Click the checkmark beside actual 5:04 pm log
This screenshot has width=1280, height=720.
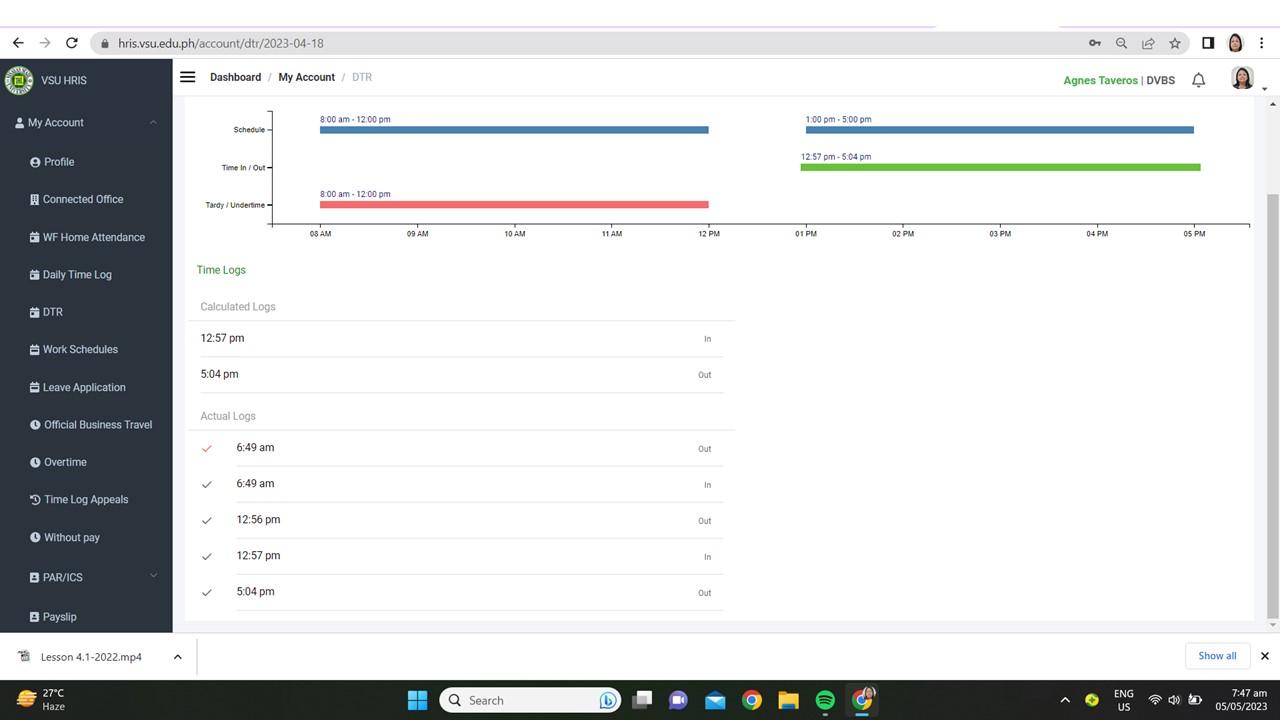pos(207,593)
